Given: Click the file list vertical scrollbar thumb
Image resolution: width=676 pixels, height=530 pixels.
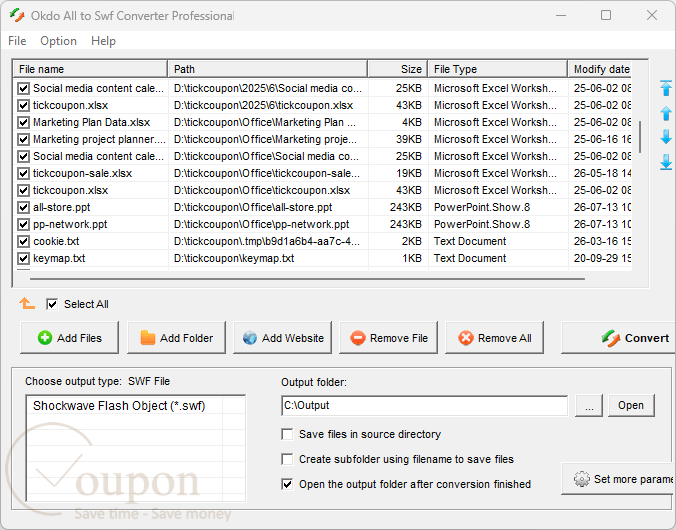Looking at the screenshot, I should tap(640, 137).
